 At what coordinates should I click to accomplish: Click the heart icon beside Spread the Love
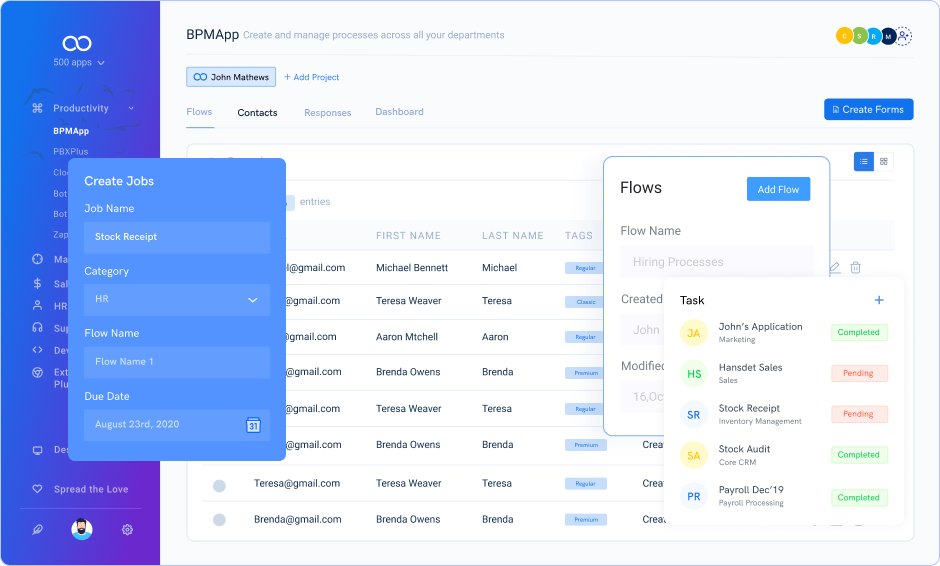tap(37, 489)
